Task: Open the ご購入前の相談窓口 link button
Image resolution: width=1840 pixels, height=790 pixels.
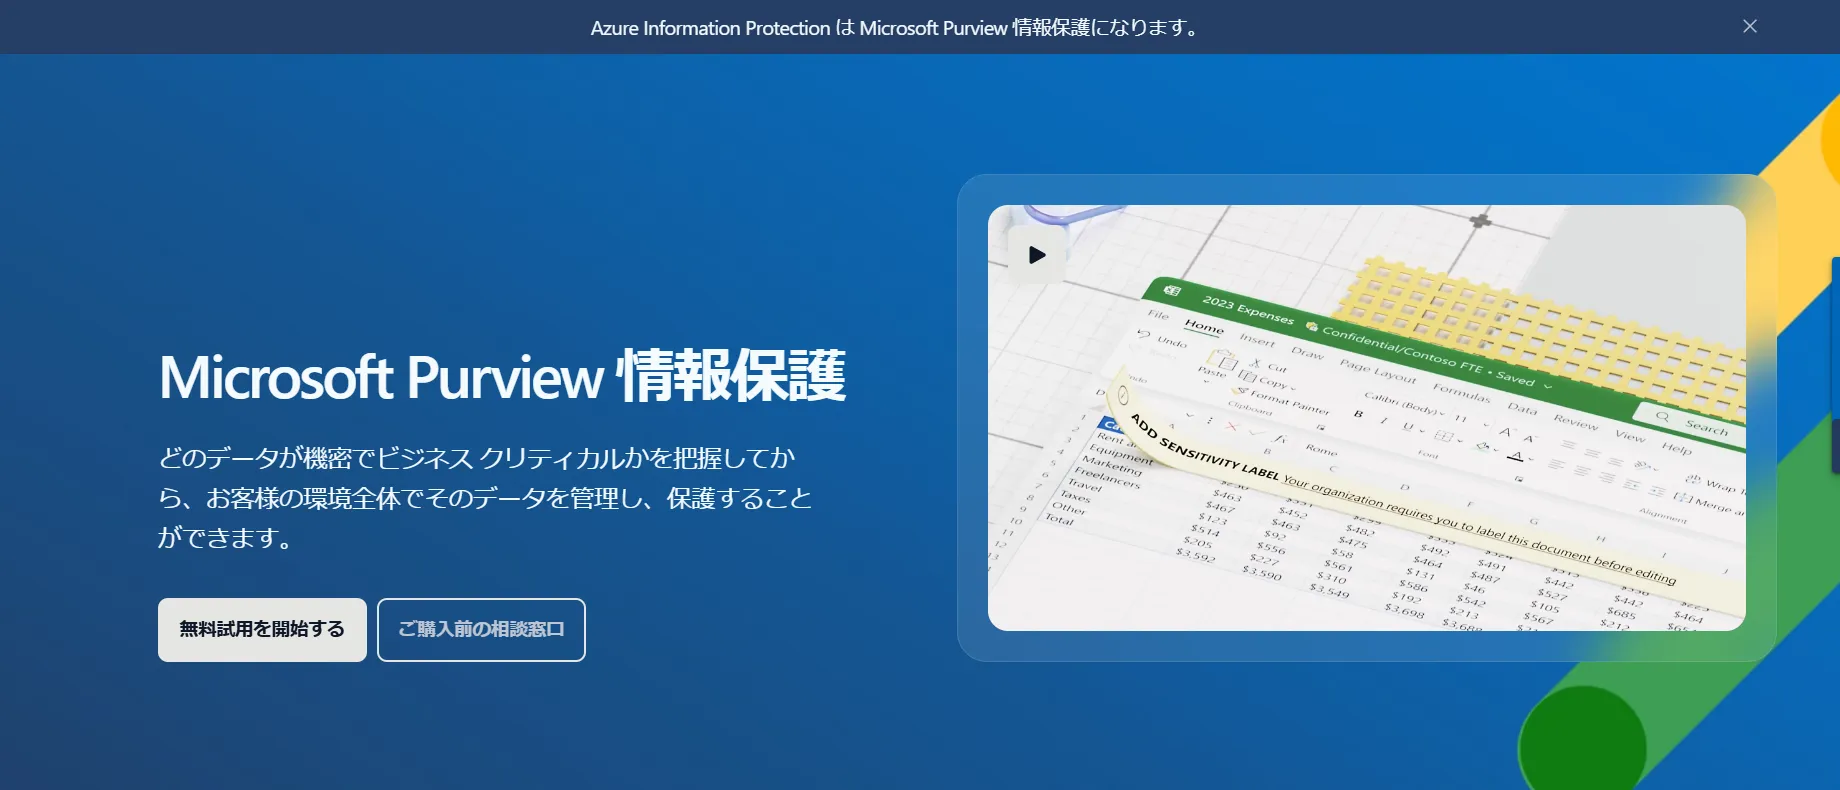Action: pos(481,630)
